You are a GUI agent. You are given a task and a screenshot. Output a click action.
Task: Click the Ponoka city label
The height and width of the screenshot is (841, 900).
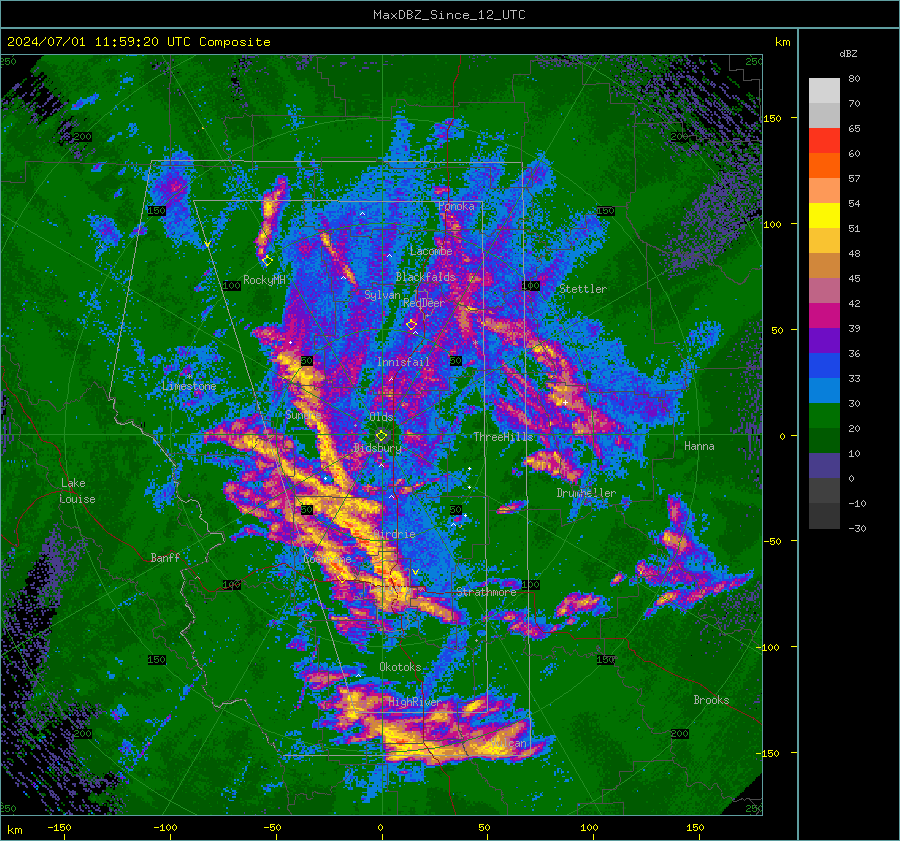tap(456, 206)
